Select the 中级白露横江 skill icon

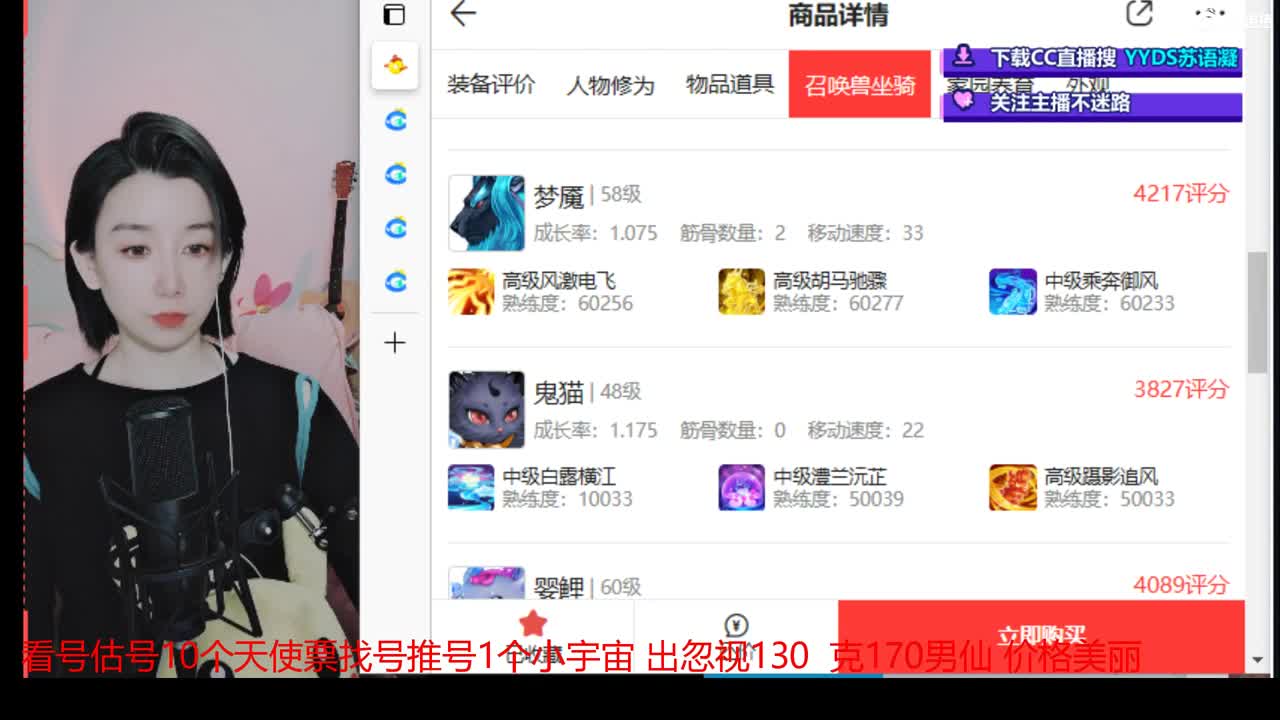pyautogui.click(x=471, y=487)
